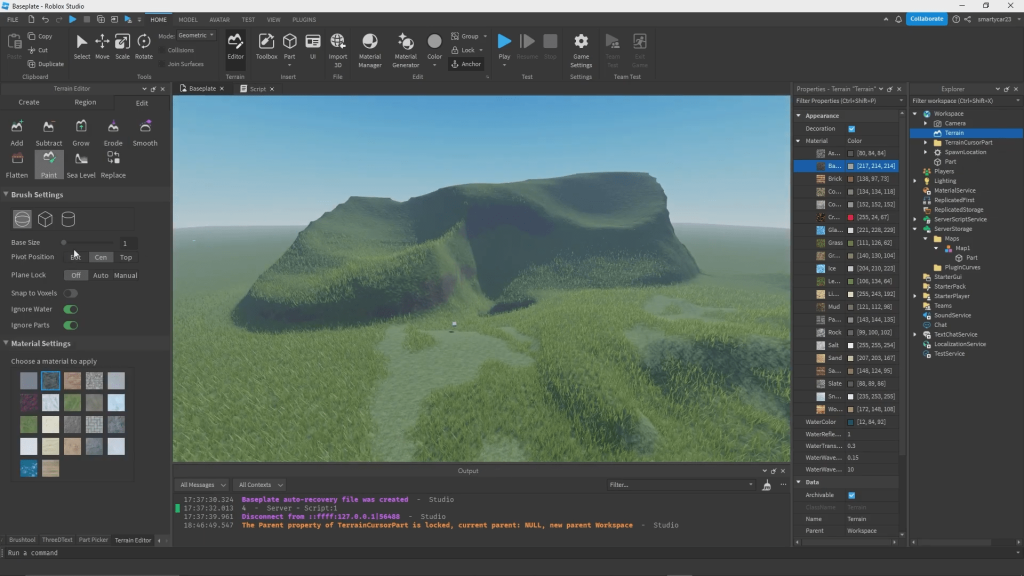The height and width of the screenshot is (576, 1024).
Task: Toggle Join Surfaces option
Action: (181, 64)
